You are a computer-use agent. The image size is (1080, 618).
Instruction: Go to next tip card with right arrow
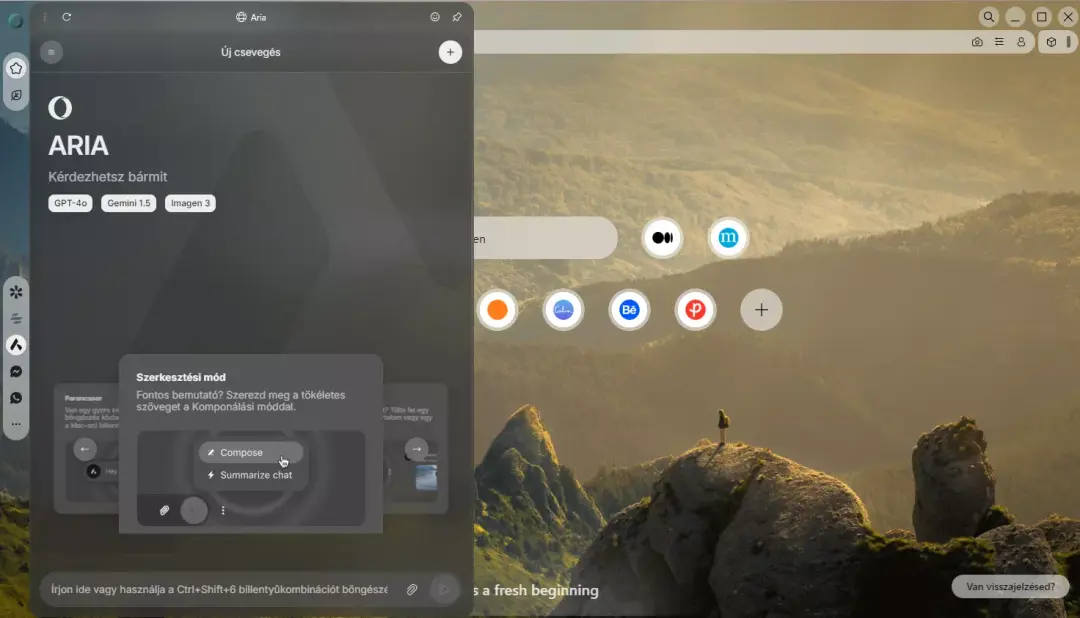[x=417, y=449]
